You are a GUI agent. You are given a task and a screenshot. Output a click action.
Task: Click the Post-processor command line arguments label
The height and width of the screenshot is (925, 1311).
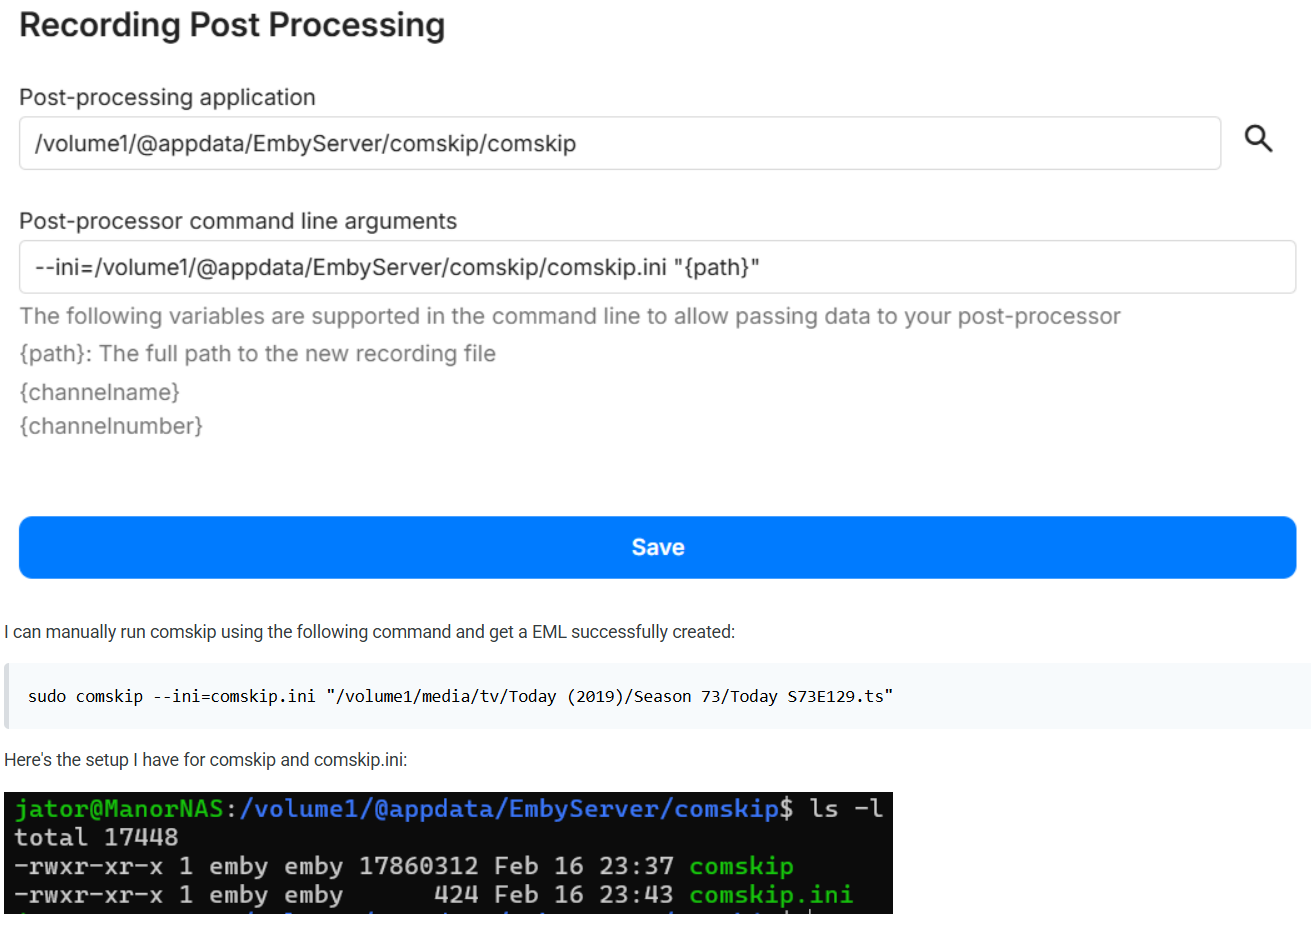238,221
